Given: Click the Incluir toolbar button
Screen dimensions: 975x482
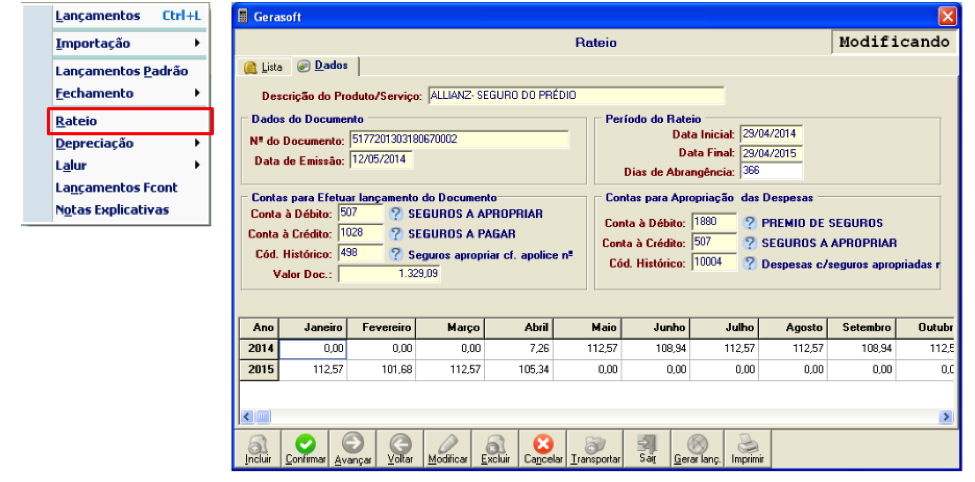Looking at the screenshot, I should point(259,449).
